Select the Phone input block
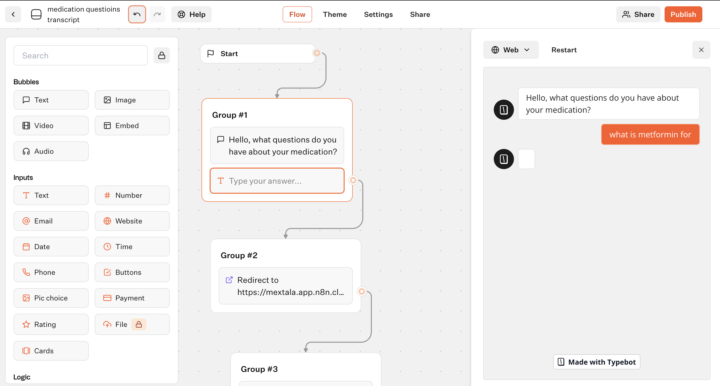 51,272
